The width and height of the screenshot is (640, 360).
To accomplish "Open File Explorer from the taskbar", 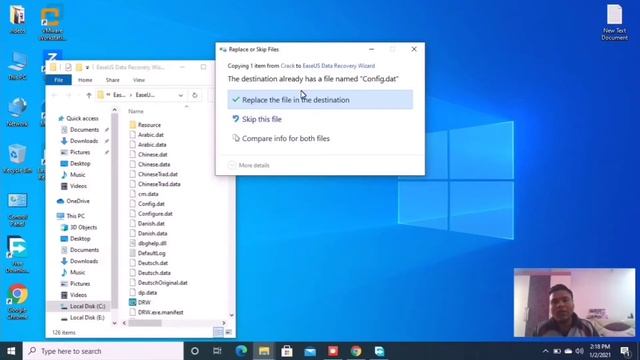I will [x=264, y=351].
